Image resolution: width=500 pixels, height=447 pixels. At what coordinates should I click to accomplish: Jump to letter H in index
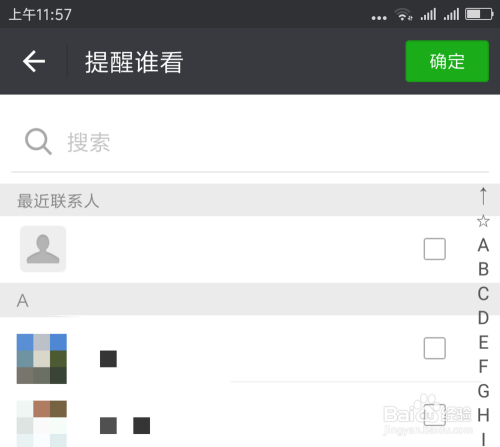483,415
